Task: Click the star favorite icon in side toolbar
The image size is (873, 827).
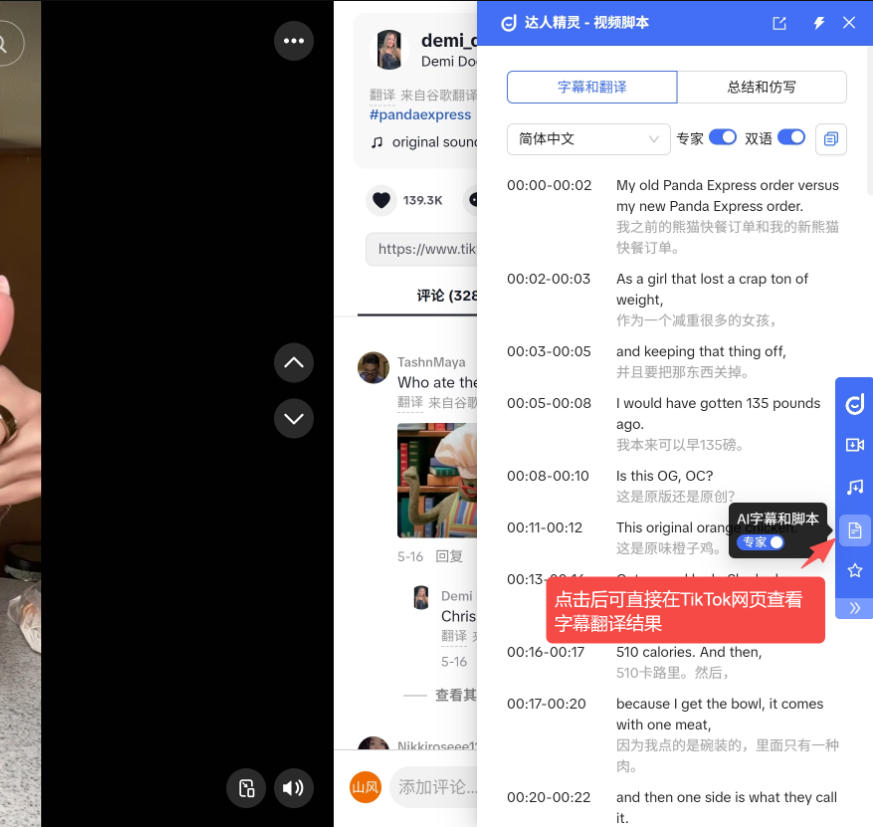Action: click(x=855, y=570)
